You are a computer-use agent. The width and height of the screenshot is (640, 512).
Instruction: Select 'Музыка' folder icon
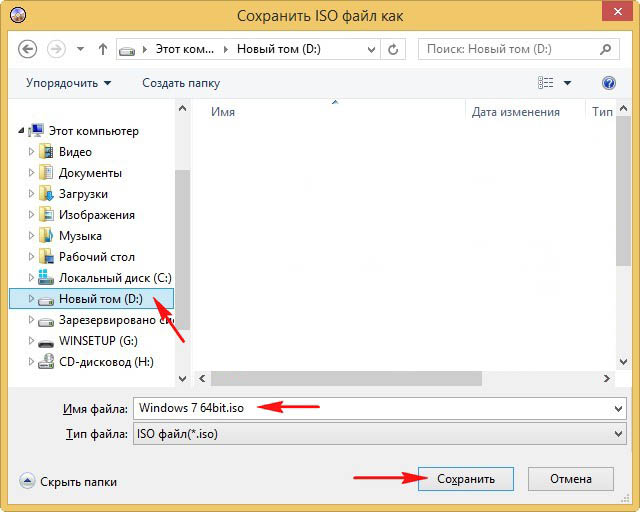(x=46, y=236)
